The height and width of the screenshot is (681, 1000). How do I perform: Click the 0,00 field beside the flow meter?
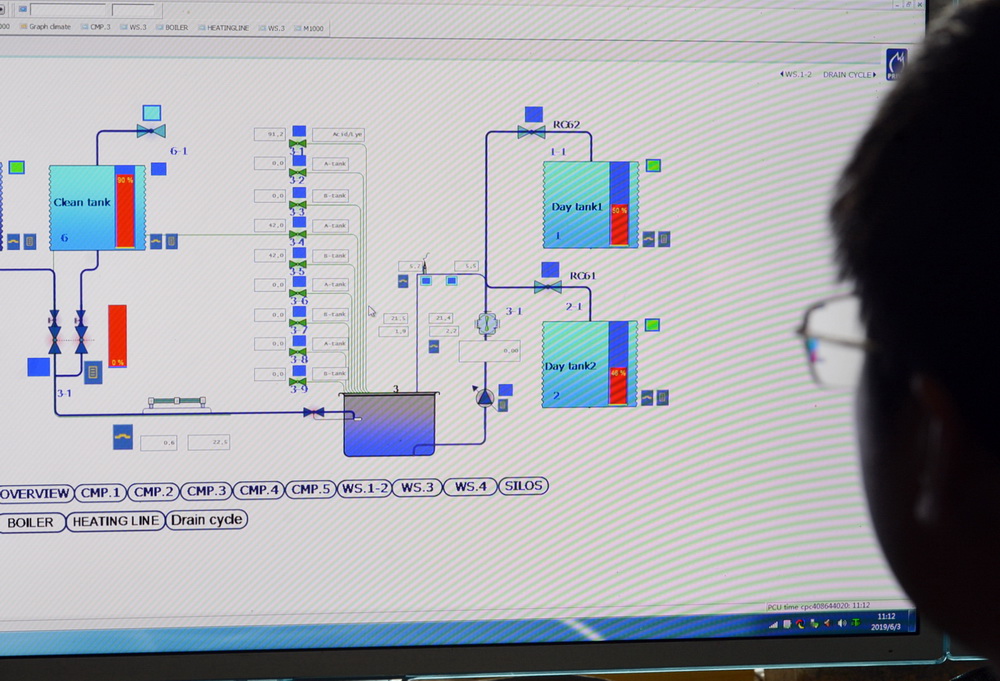489,351
